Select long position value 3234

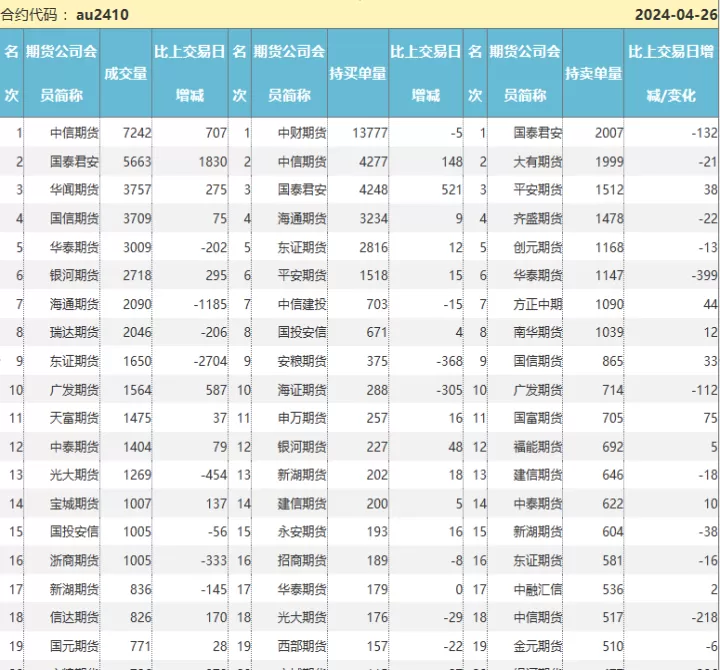373,218
